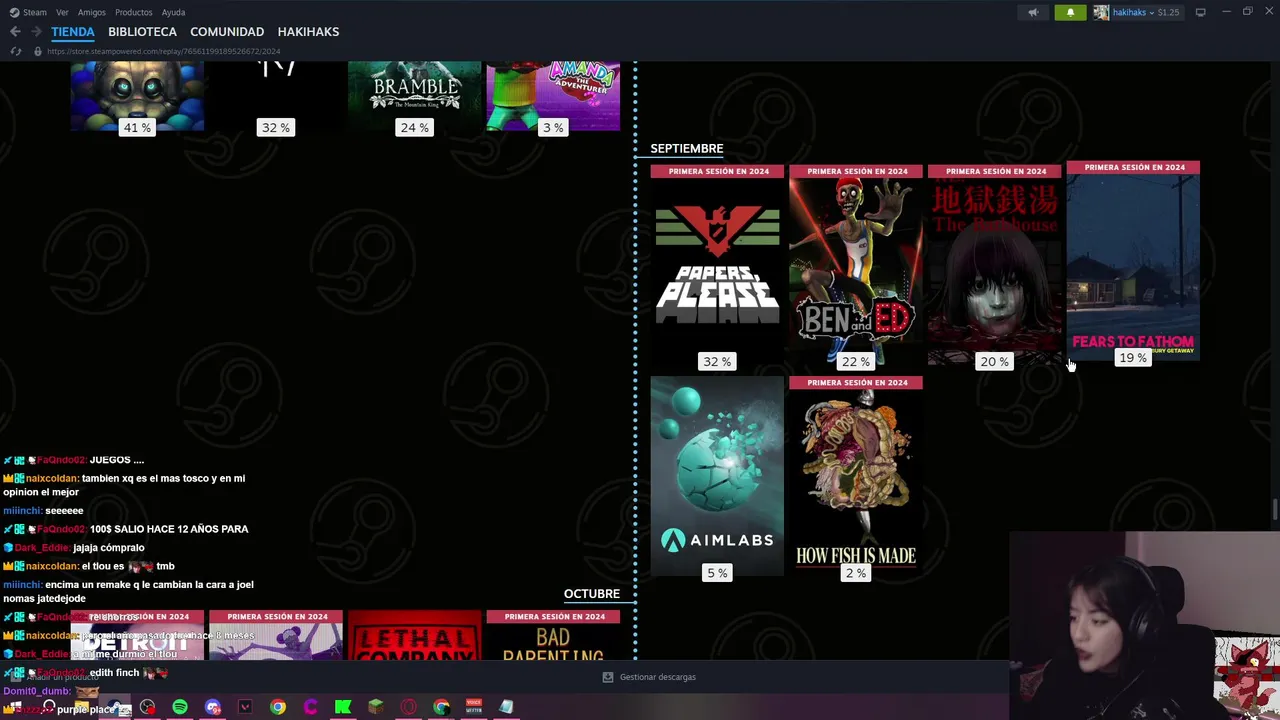
Task: Open Discord from the taskbar
Action: pos(213,707)
